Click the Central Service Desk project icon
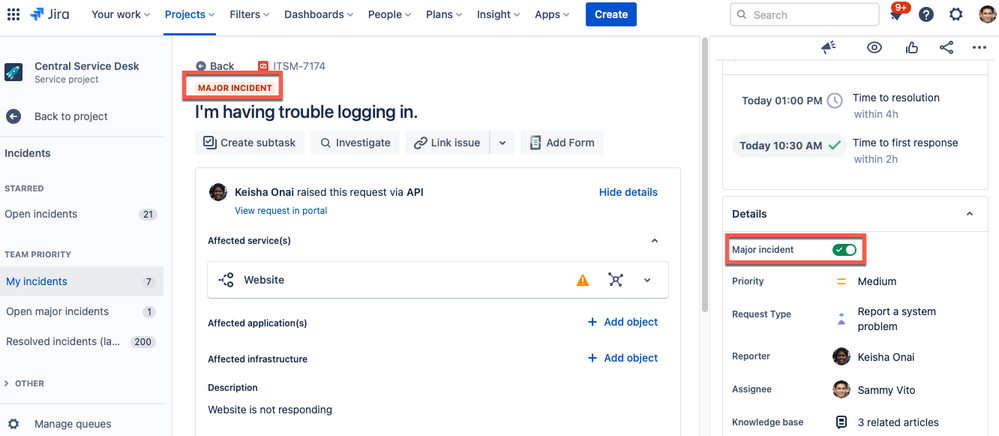 (13, 72)
